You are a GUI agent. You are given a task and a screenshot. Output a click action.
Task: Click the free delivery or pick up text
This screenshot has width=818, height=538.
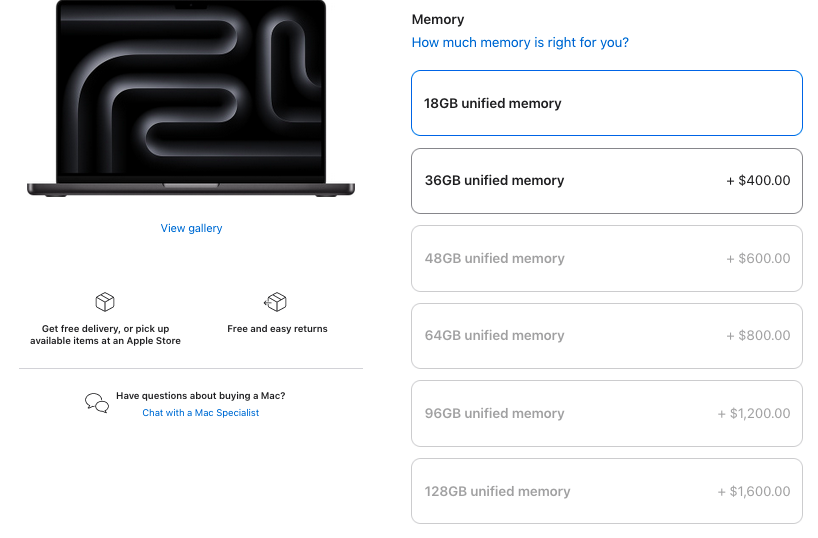coord(105,335)
